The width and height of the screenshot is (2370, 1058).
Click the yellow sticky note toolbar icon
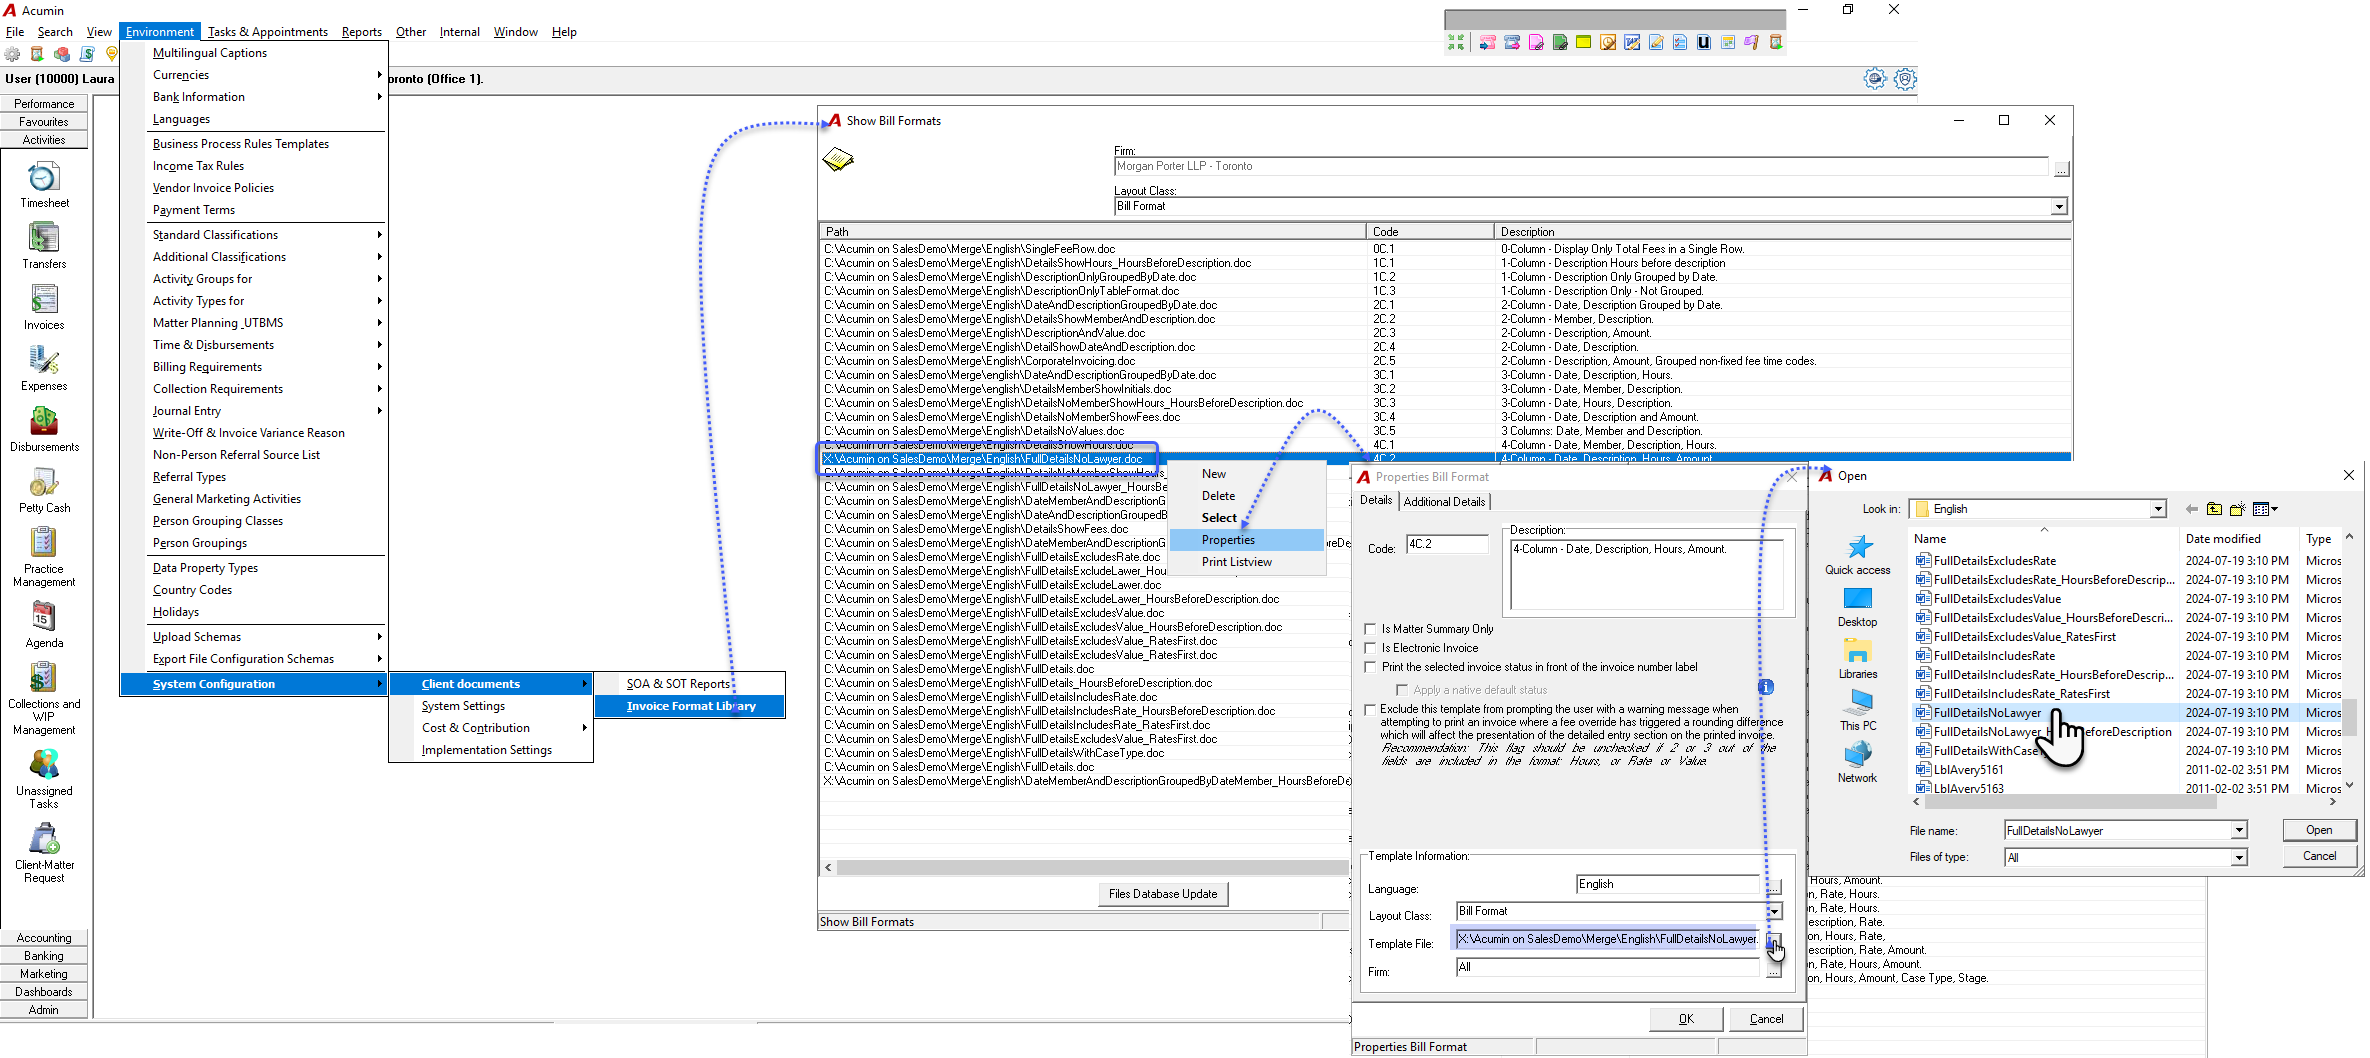(x=1583, y=42)
